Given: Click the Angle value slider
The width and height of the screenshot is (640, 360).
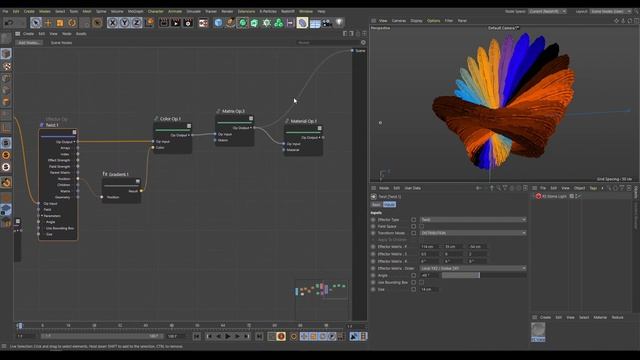Looking at the screenshot, I should [484, 276].
